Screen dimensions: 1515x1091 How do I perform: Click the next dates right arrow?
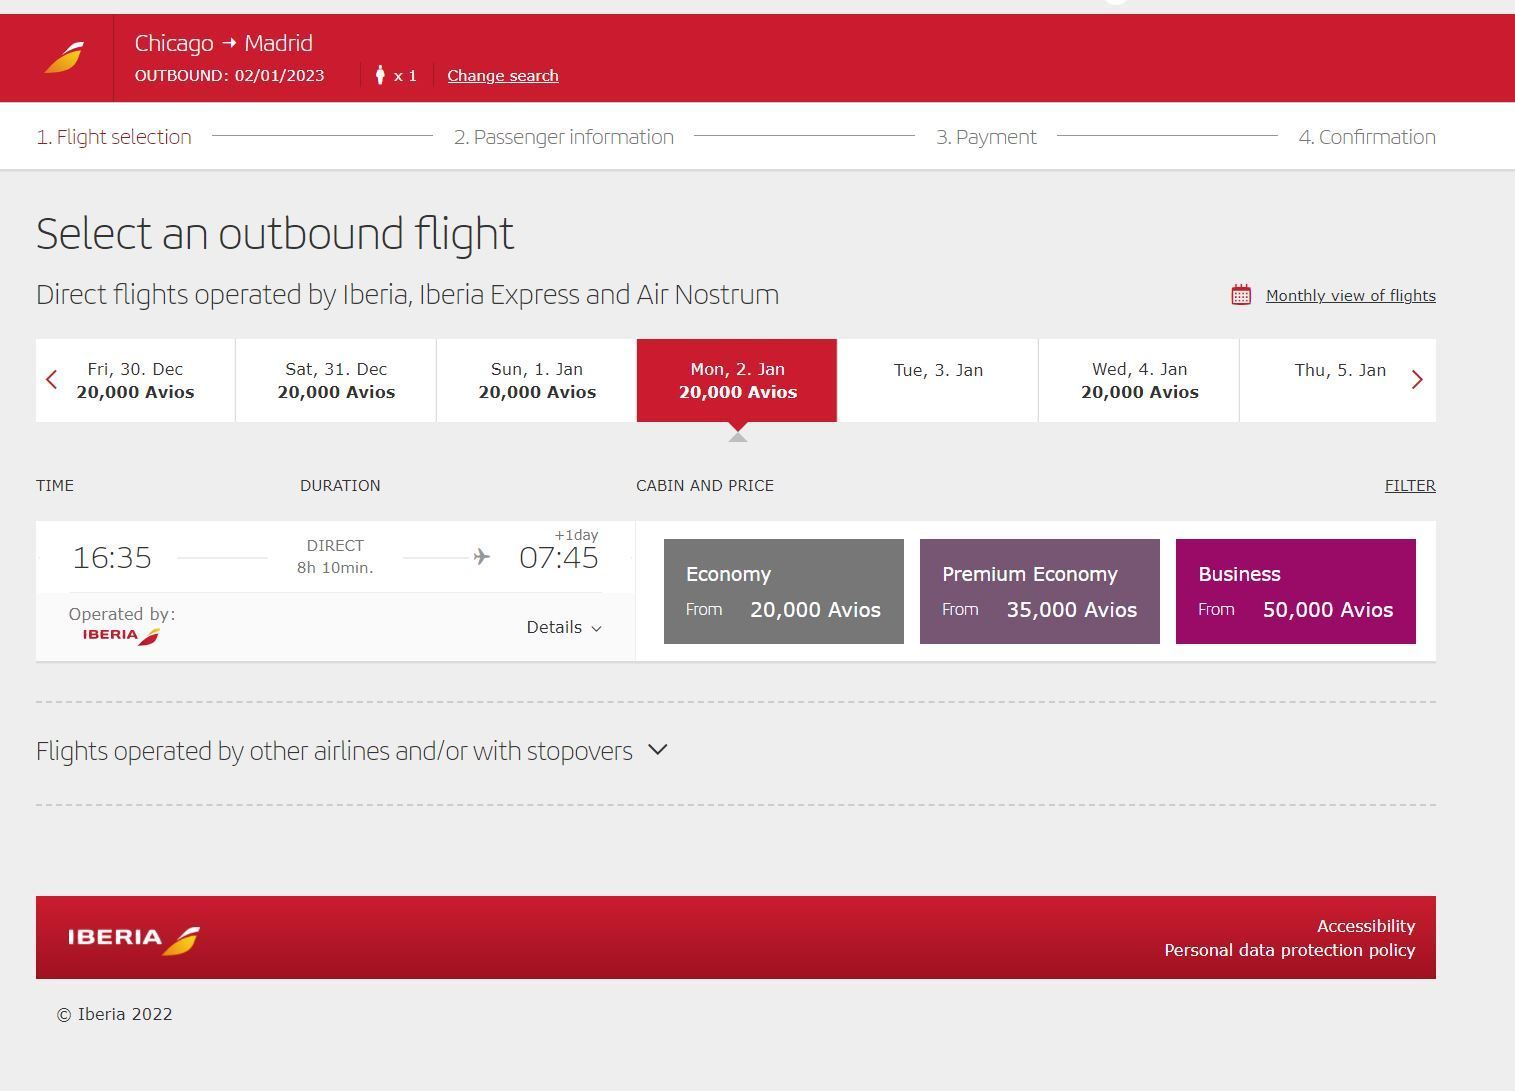coord(1416,380)
